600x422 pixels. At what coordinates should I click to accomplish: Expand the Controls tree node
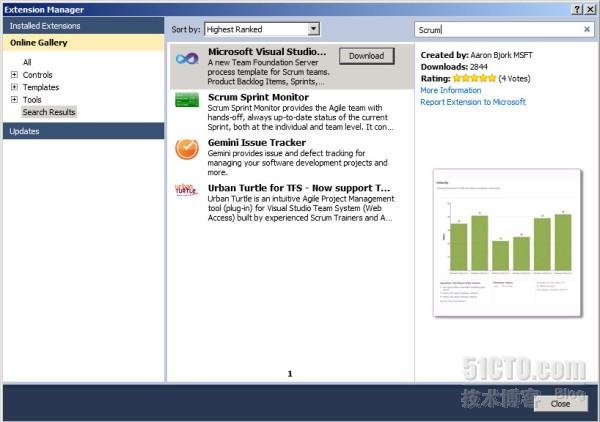tap(15, 75)
